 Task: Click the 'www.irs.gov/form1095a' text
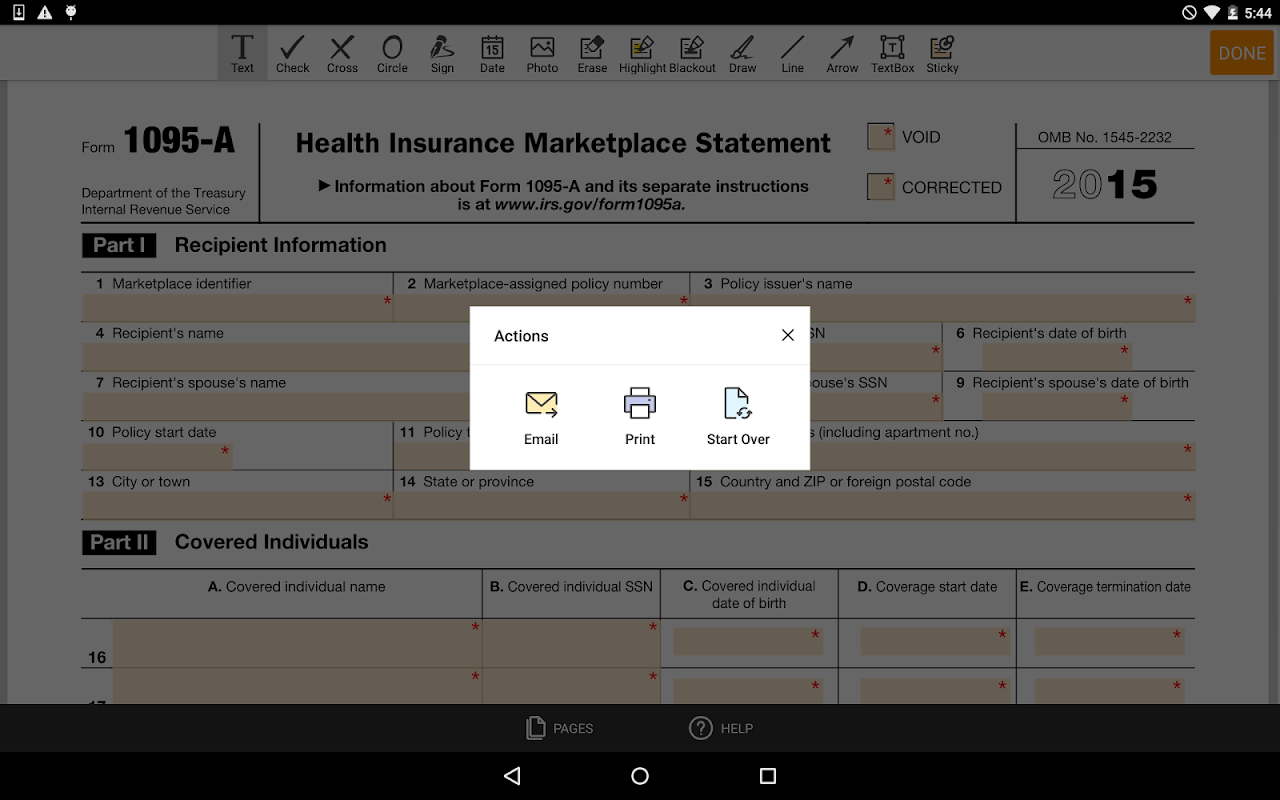(588, 204)
